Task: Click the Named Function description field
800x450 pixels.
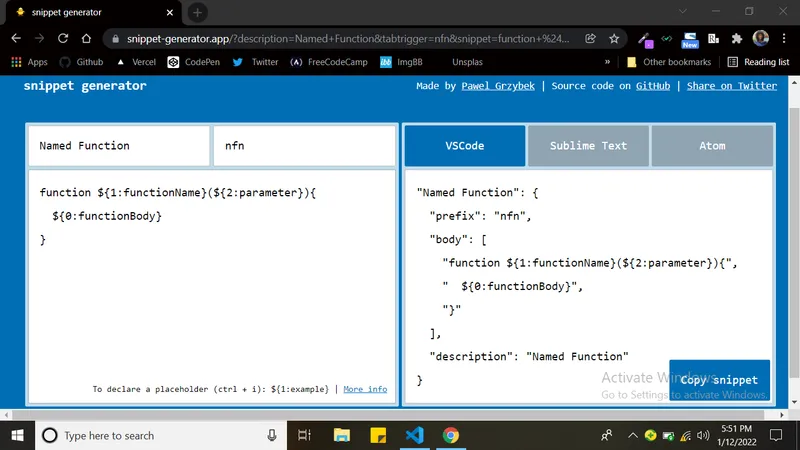Action: pyautogui.click(x=119, y=146)
